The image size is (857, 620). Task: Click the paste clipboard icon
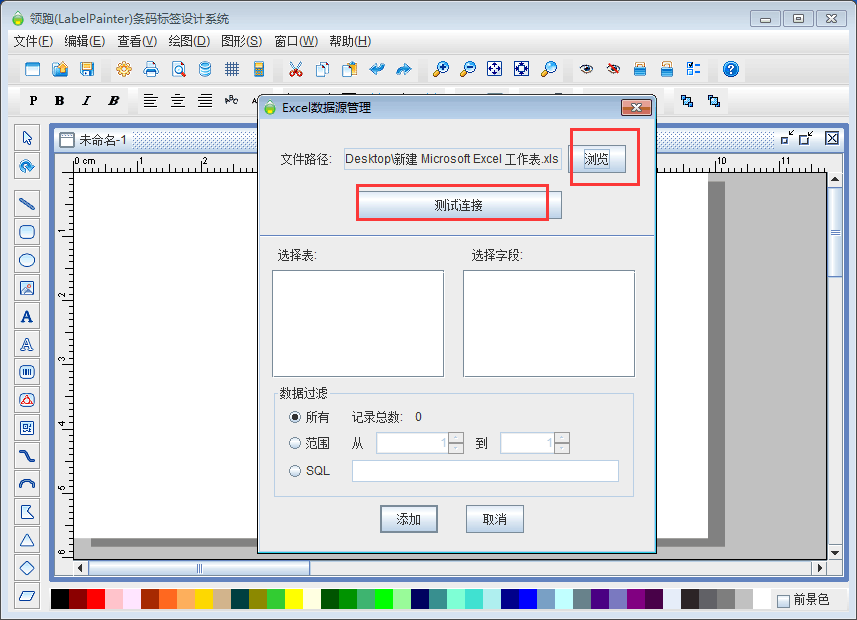coord(349,69)
